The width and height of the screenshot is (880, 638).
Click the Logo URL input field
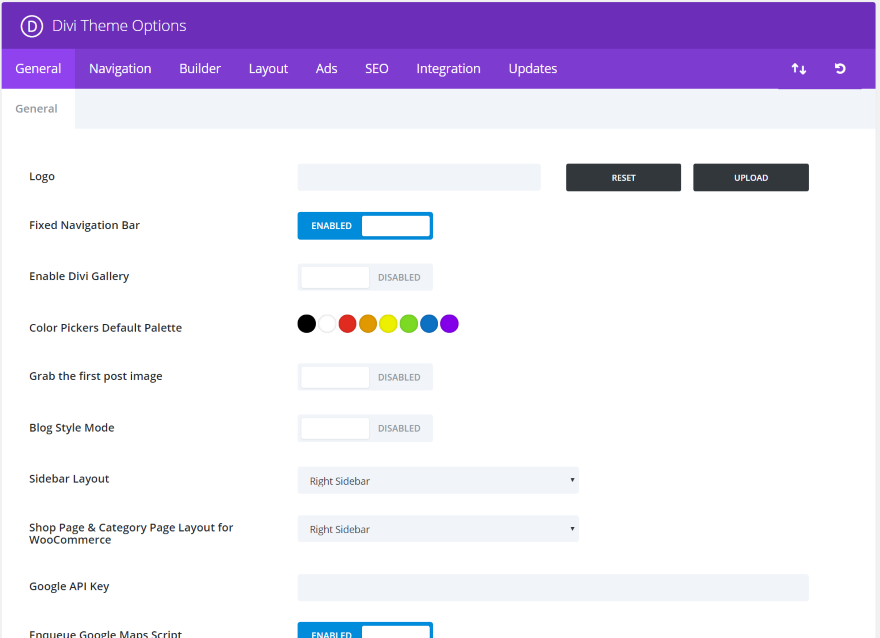[419, 178]
